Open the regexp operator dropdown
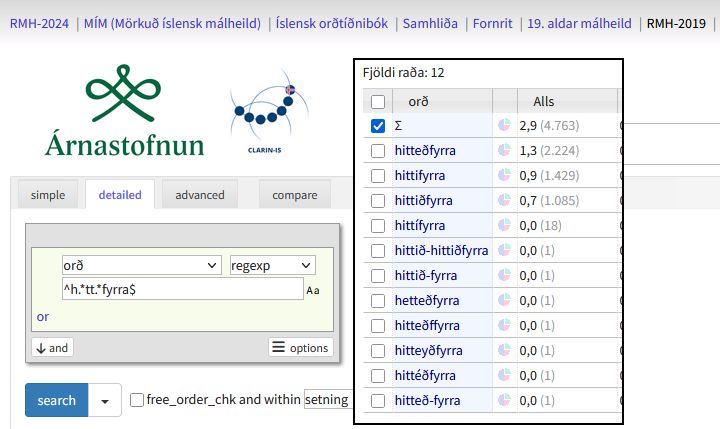The height and width of the screenshot is (429, 720). [x=273, y=265]
